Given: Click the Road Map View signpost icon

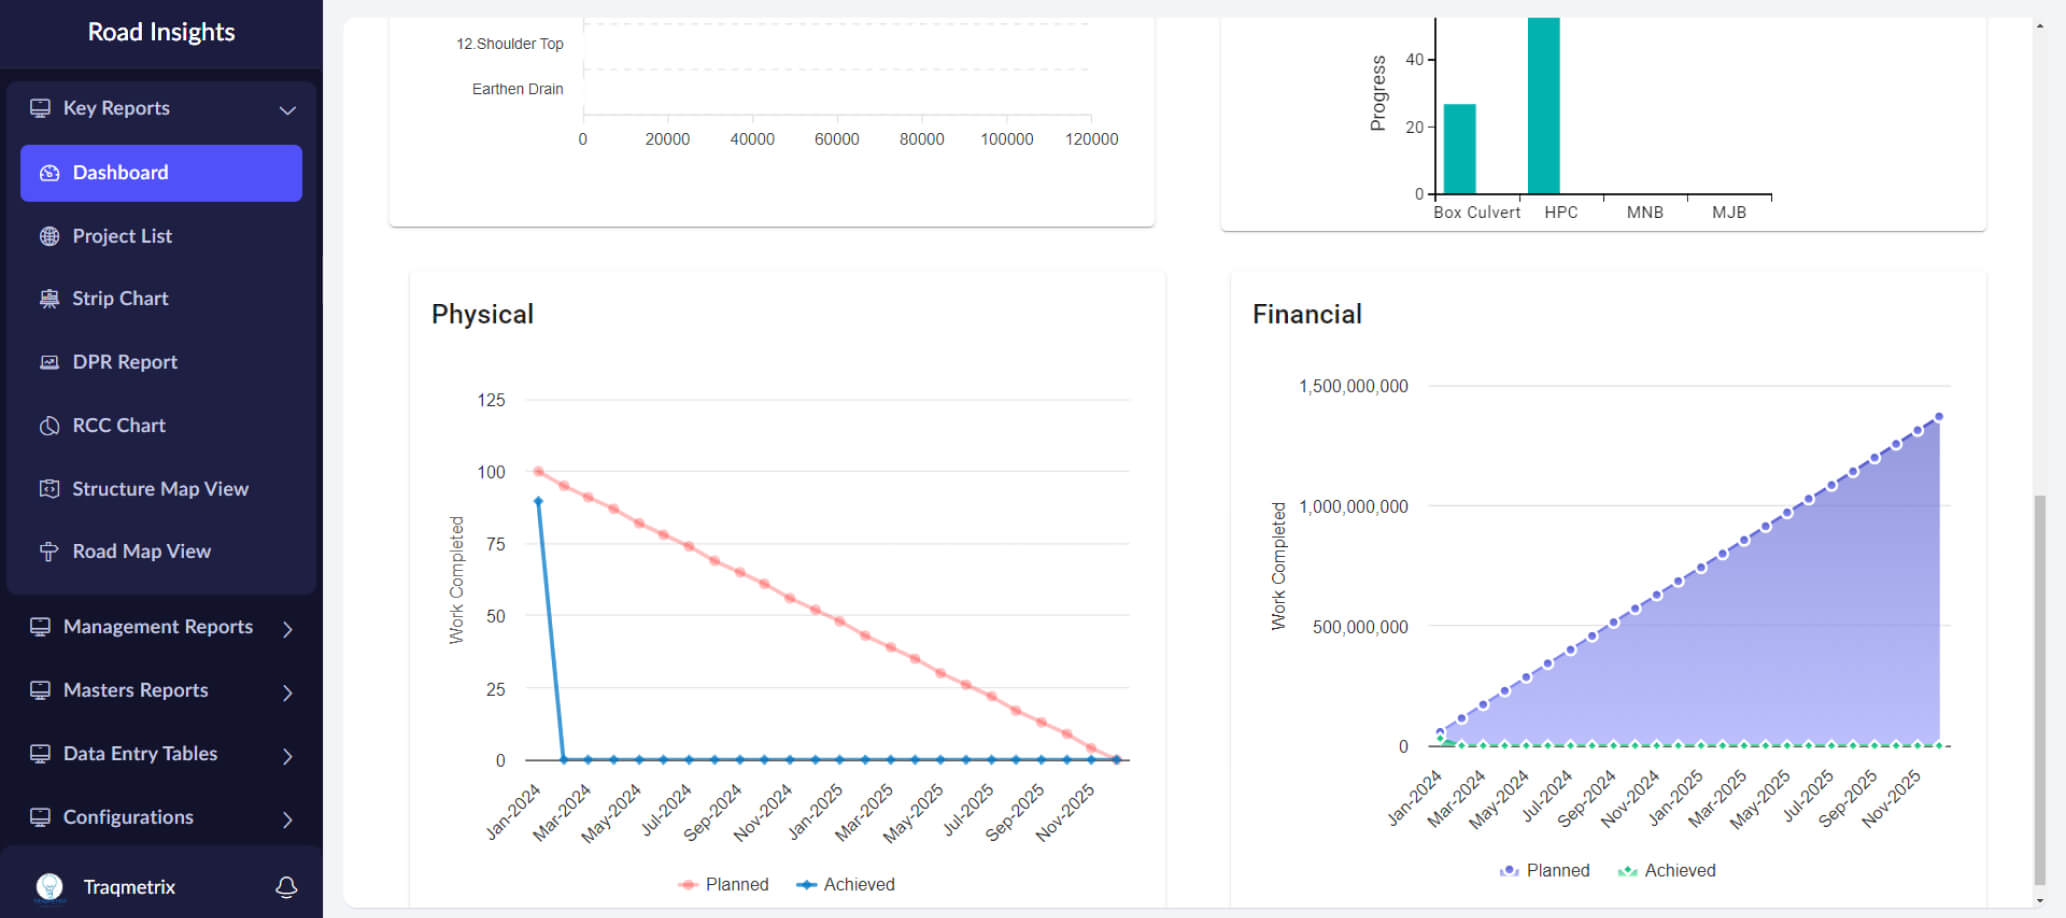Looking at the screenshot, I should (49, 552).
